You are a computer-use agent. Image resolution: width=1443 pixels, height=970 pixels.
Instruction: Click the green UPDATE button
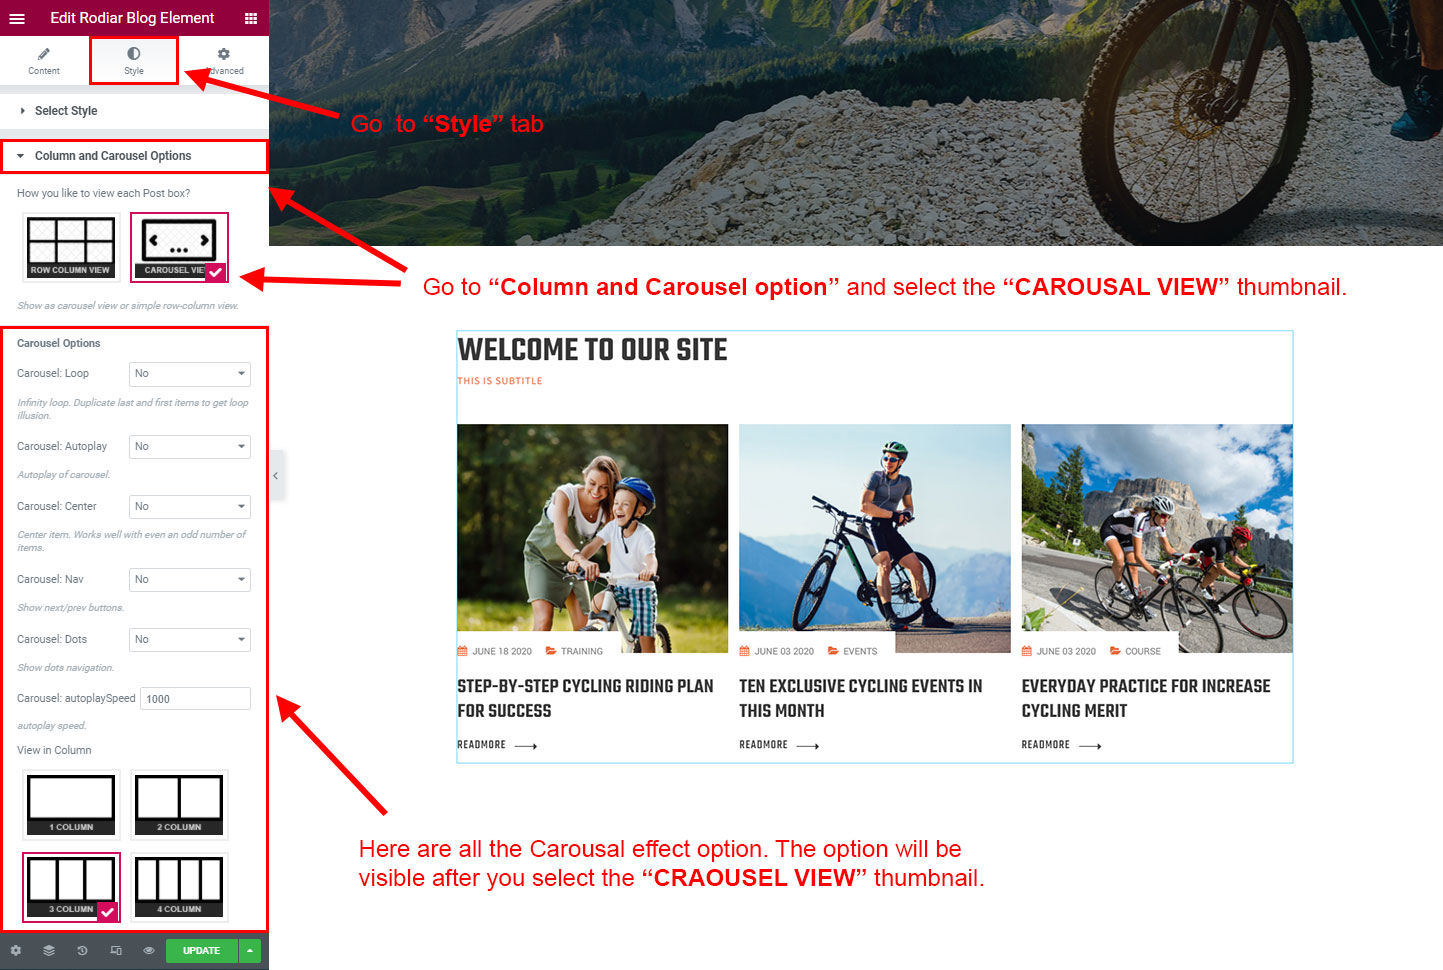click(x=202, y=951)
